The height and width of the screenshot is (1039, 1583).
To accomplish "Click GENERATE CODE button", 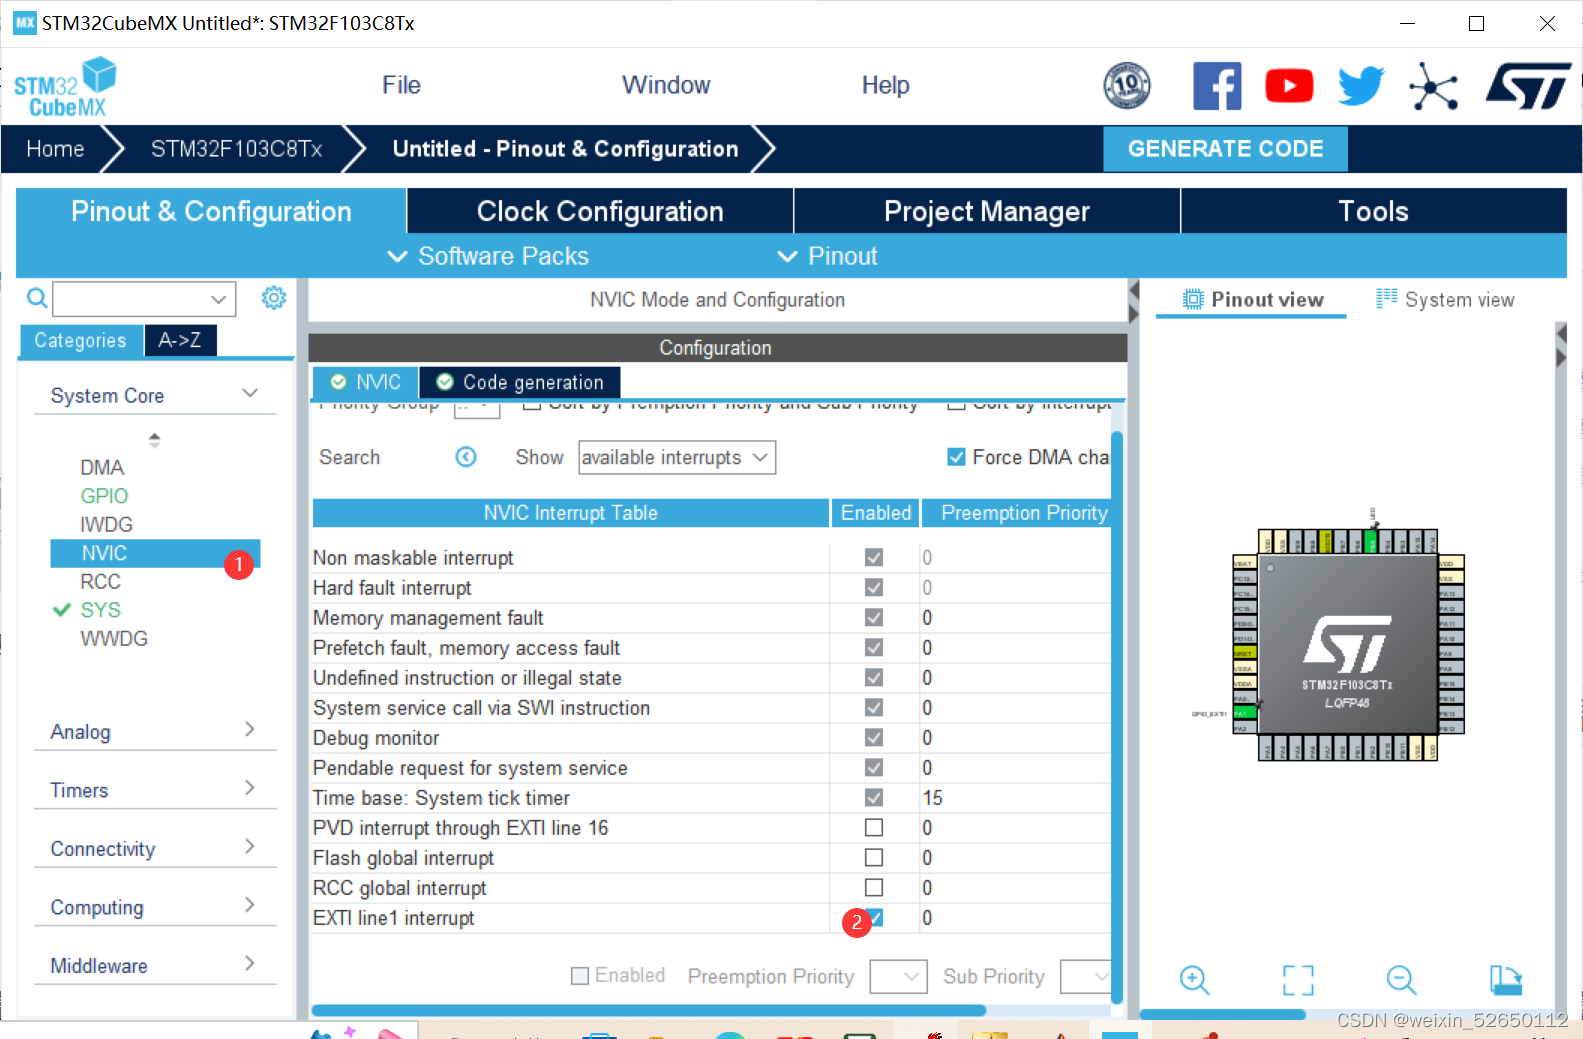I will tap(1225, 149).
